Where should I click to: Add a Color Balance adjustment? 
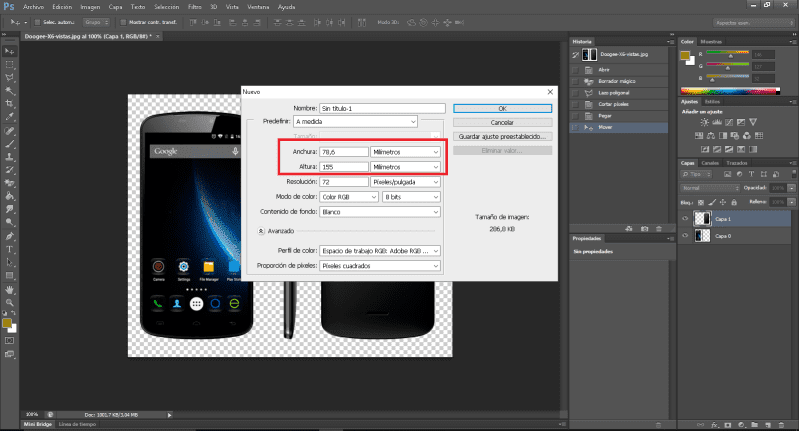point(711,136)
